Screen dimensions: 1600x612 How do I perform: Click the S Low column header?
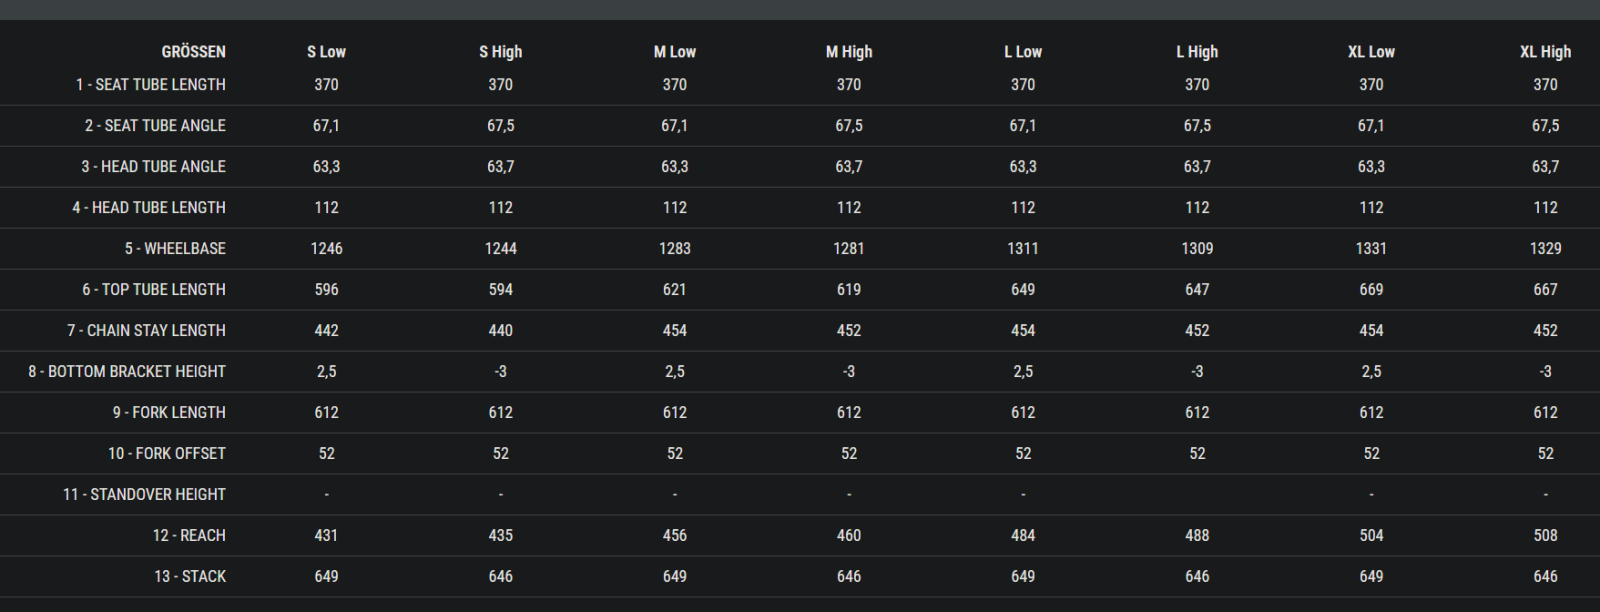tap(326, 52)
